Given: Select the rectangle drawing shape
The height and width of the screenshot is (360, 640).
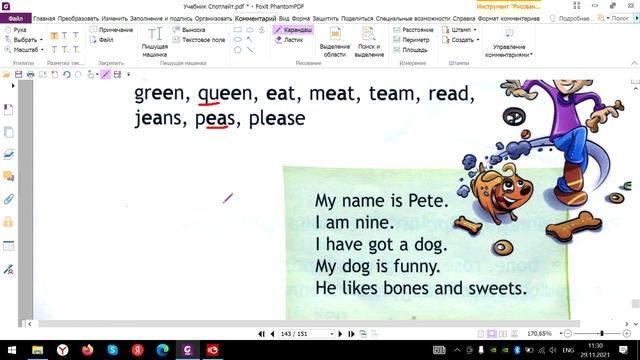Looking at the screenshot, I should tap(238, 30).
